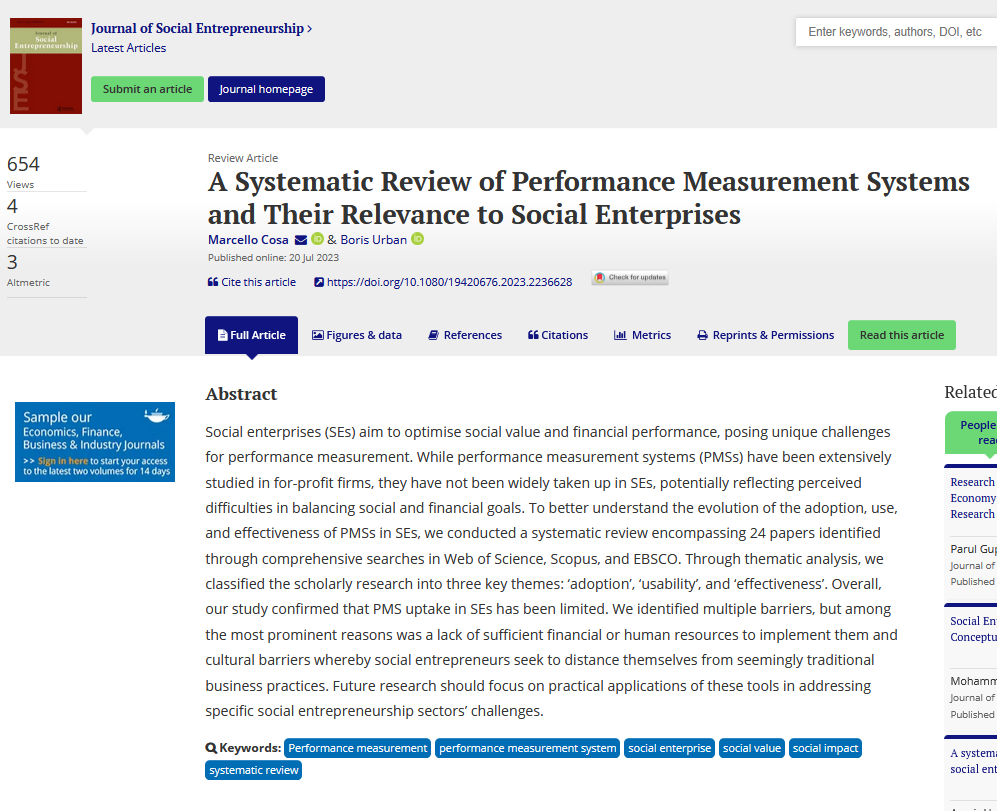Open Reprints & Permissions
The height and width of the screenshot is (811, 997).
click(766, 335)
